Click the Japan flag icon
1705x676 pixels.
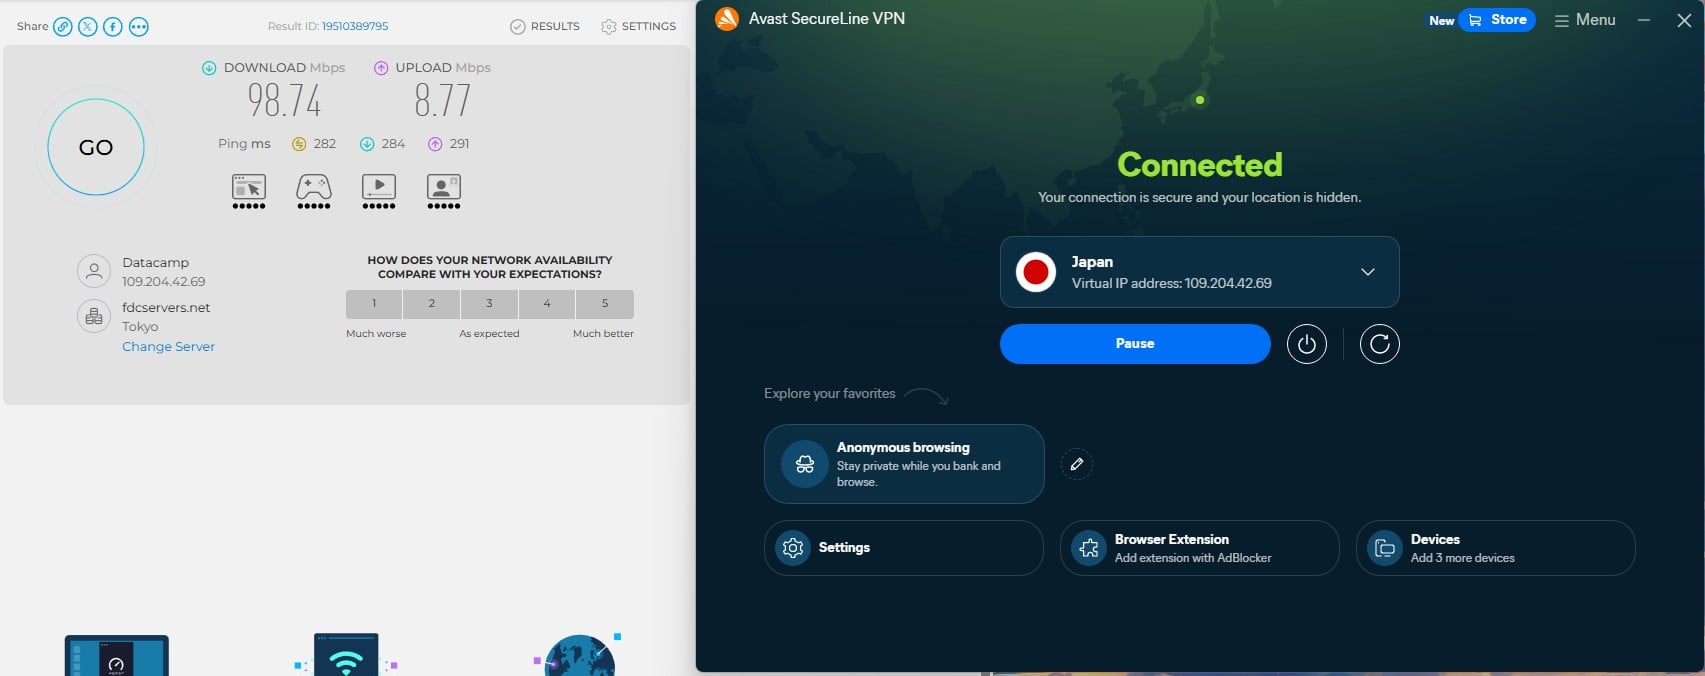click(1036, 272)
